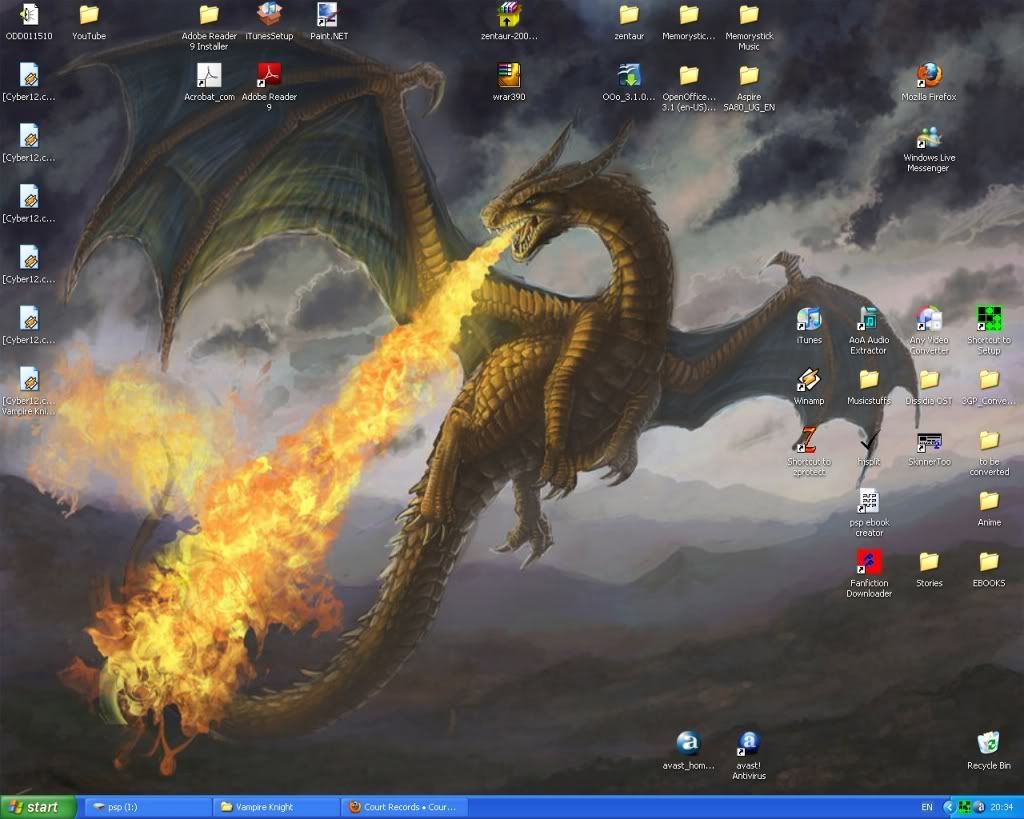This screenshot has width=1024, height=819.
Task: Click the 20:34 taskbar clock
Action: (x=1001, y=807)
